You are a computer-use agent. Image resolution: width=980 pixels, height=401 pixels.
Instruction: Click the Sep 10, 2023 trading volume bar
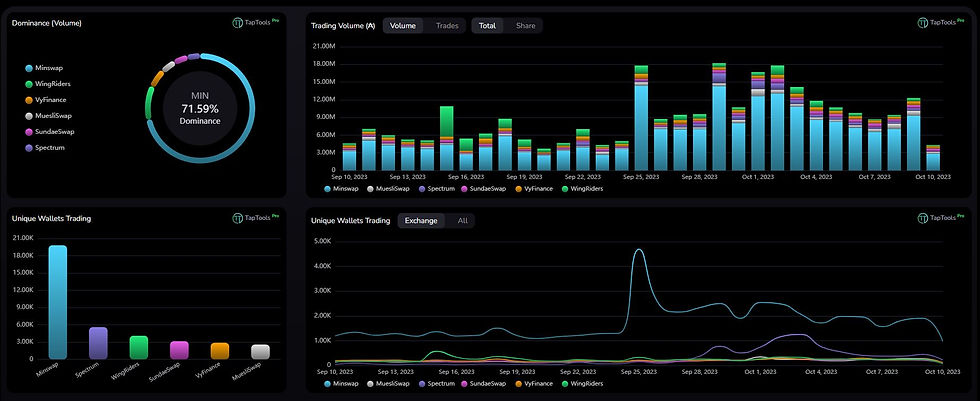click(x=349, y=157)
